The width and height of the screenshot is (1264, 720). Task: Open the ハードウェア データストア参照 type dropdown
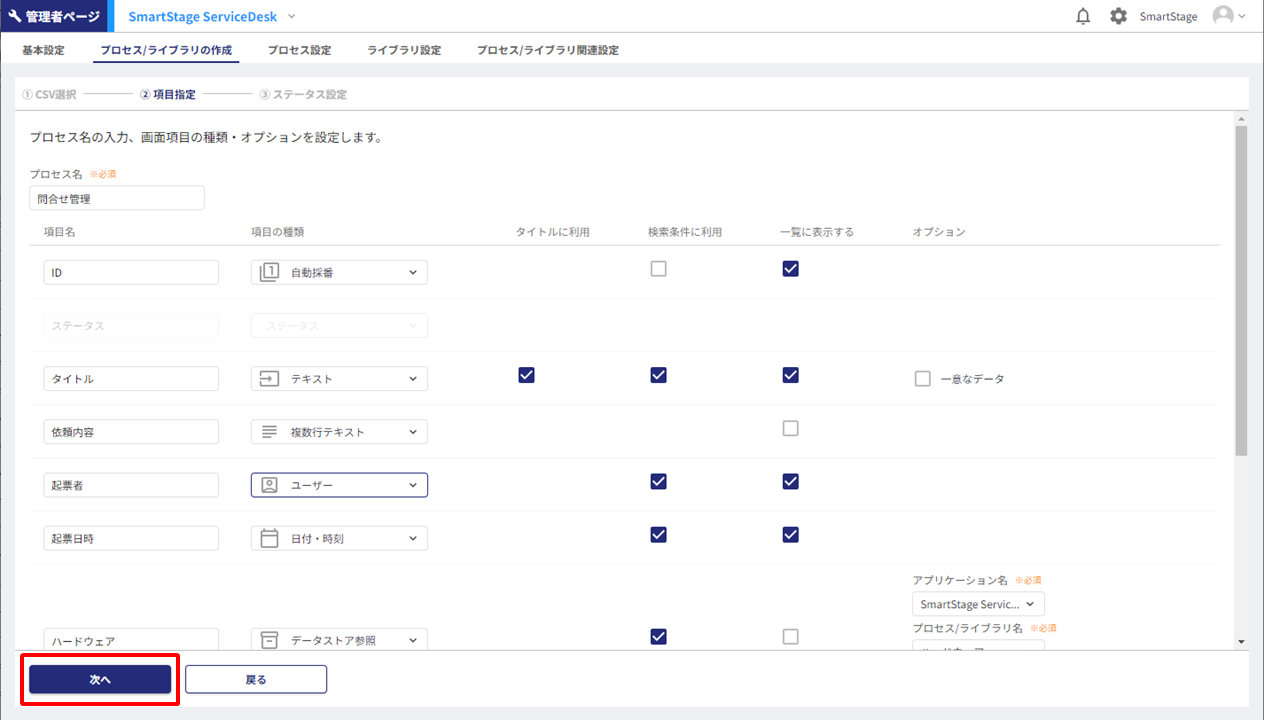point(339,640)
